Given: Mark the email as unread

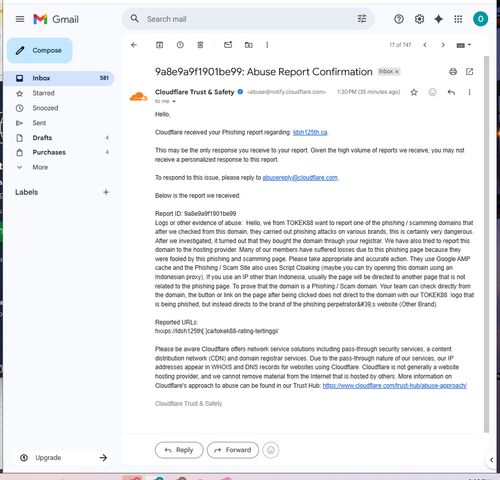Looking at the screenshot, I should coord(228,45).
